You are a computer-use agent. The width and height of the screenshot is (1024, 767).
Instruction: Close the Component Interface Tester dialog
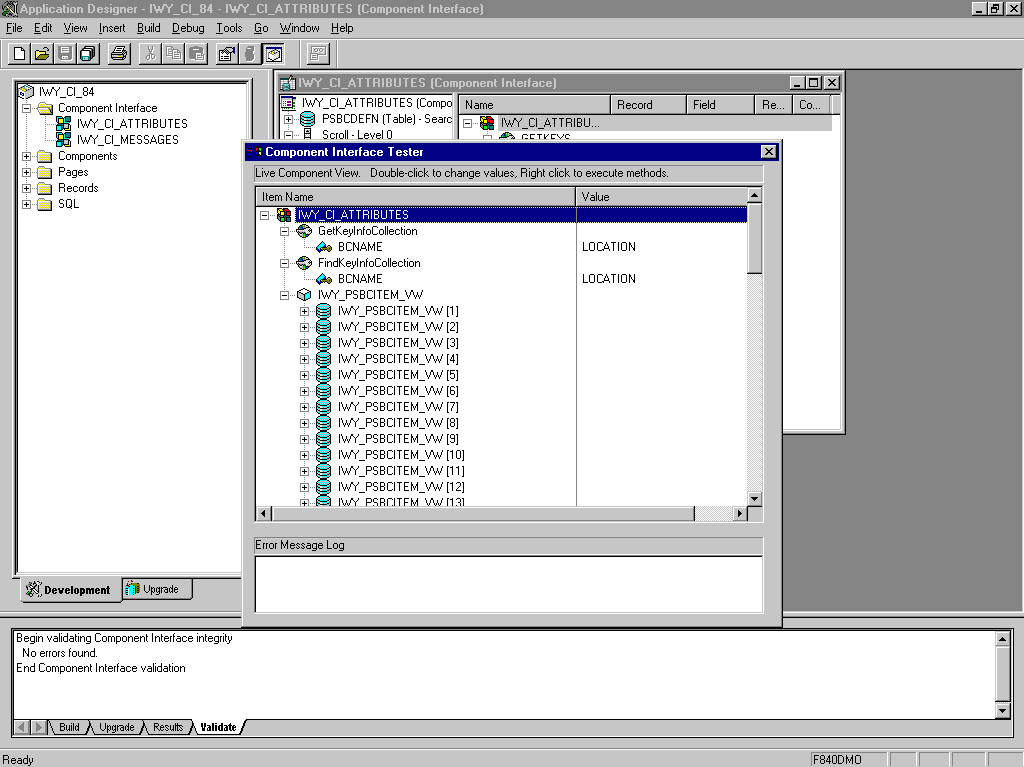769,152
